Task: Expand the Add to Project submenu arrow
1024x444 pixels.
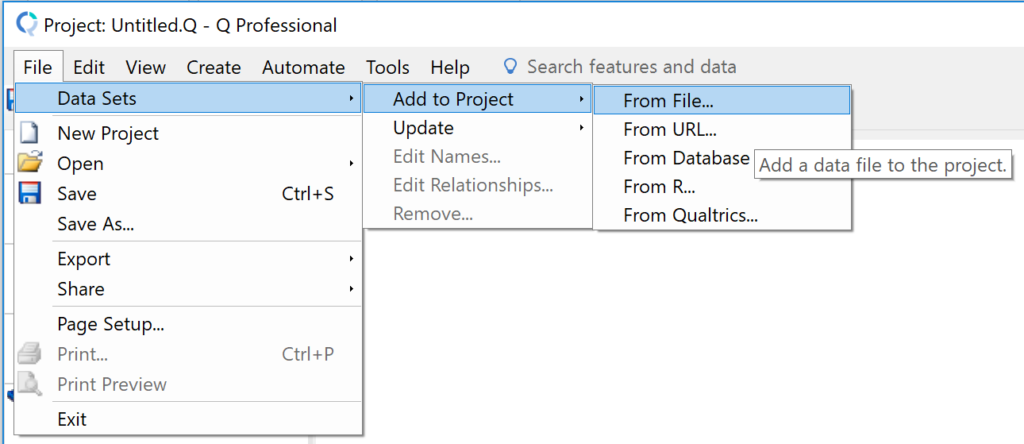Action: [581, 99]
